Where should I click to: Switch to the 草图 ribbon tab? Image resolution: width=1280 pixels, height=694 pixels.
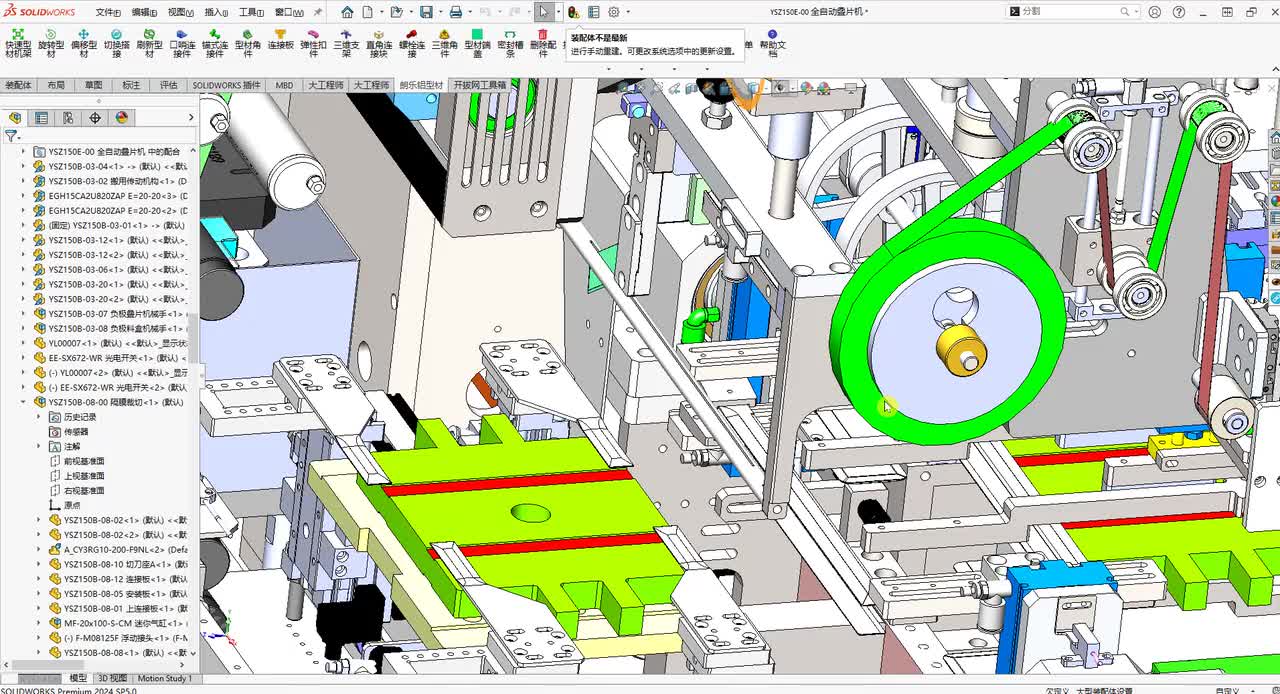(93, 85)
